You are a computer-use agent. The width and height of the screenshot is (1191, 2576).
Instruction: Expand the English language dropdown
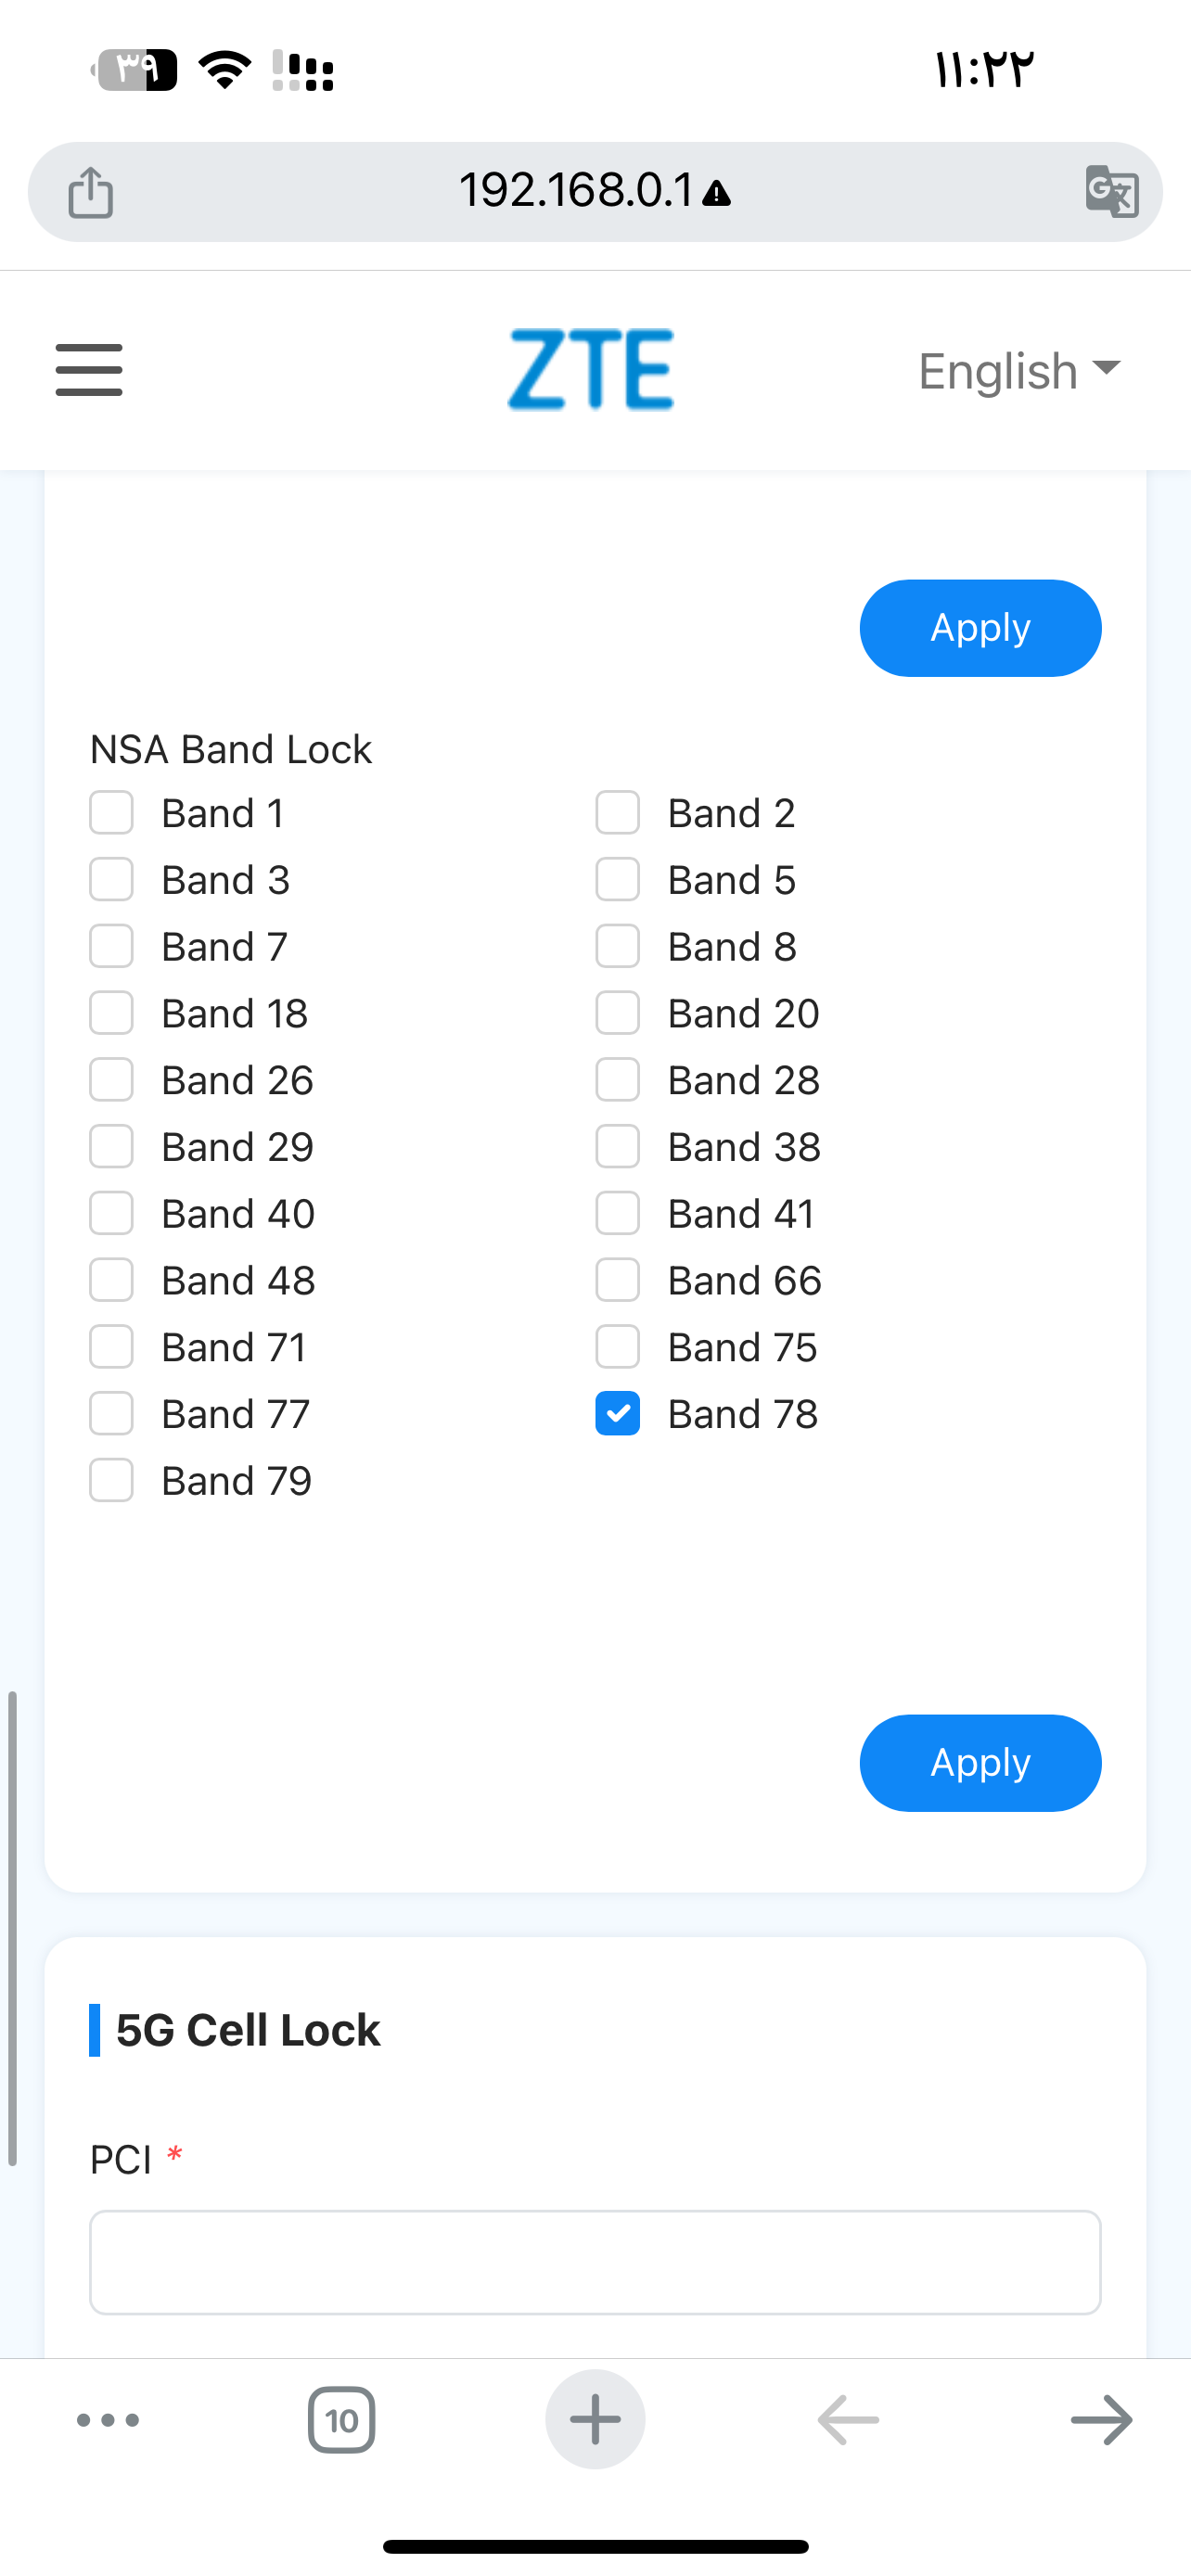coord(1019,371)
